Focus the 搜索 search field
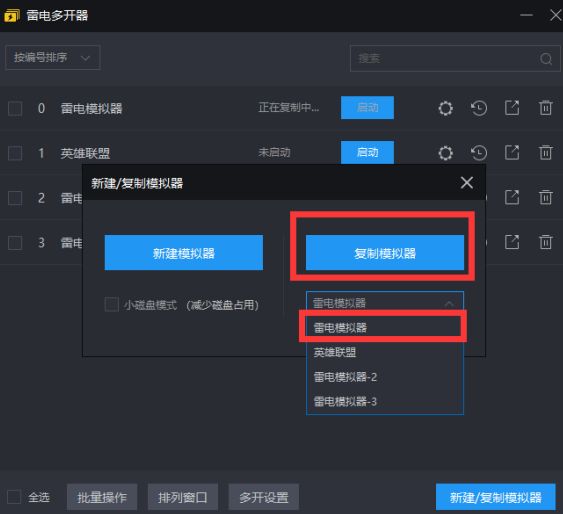563x514 pixels. click(x=455, y=59)
